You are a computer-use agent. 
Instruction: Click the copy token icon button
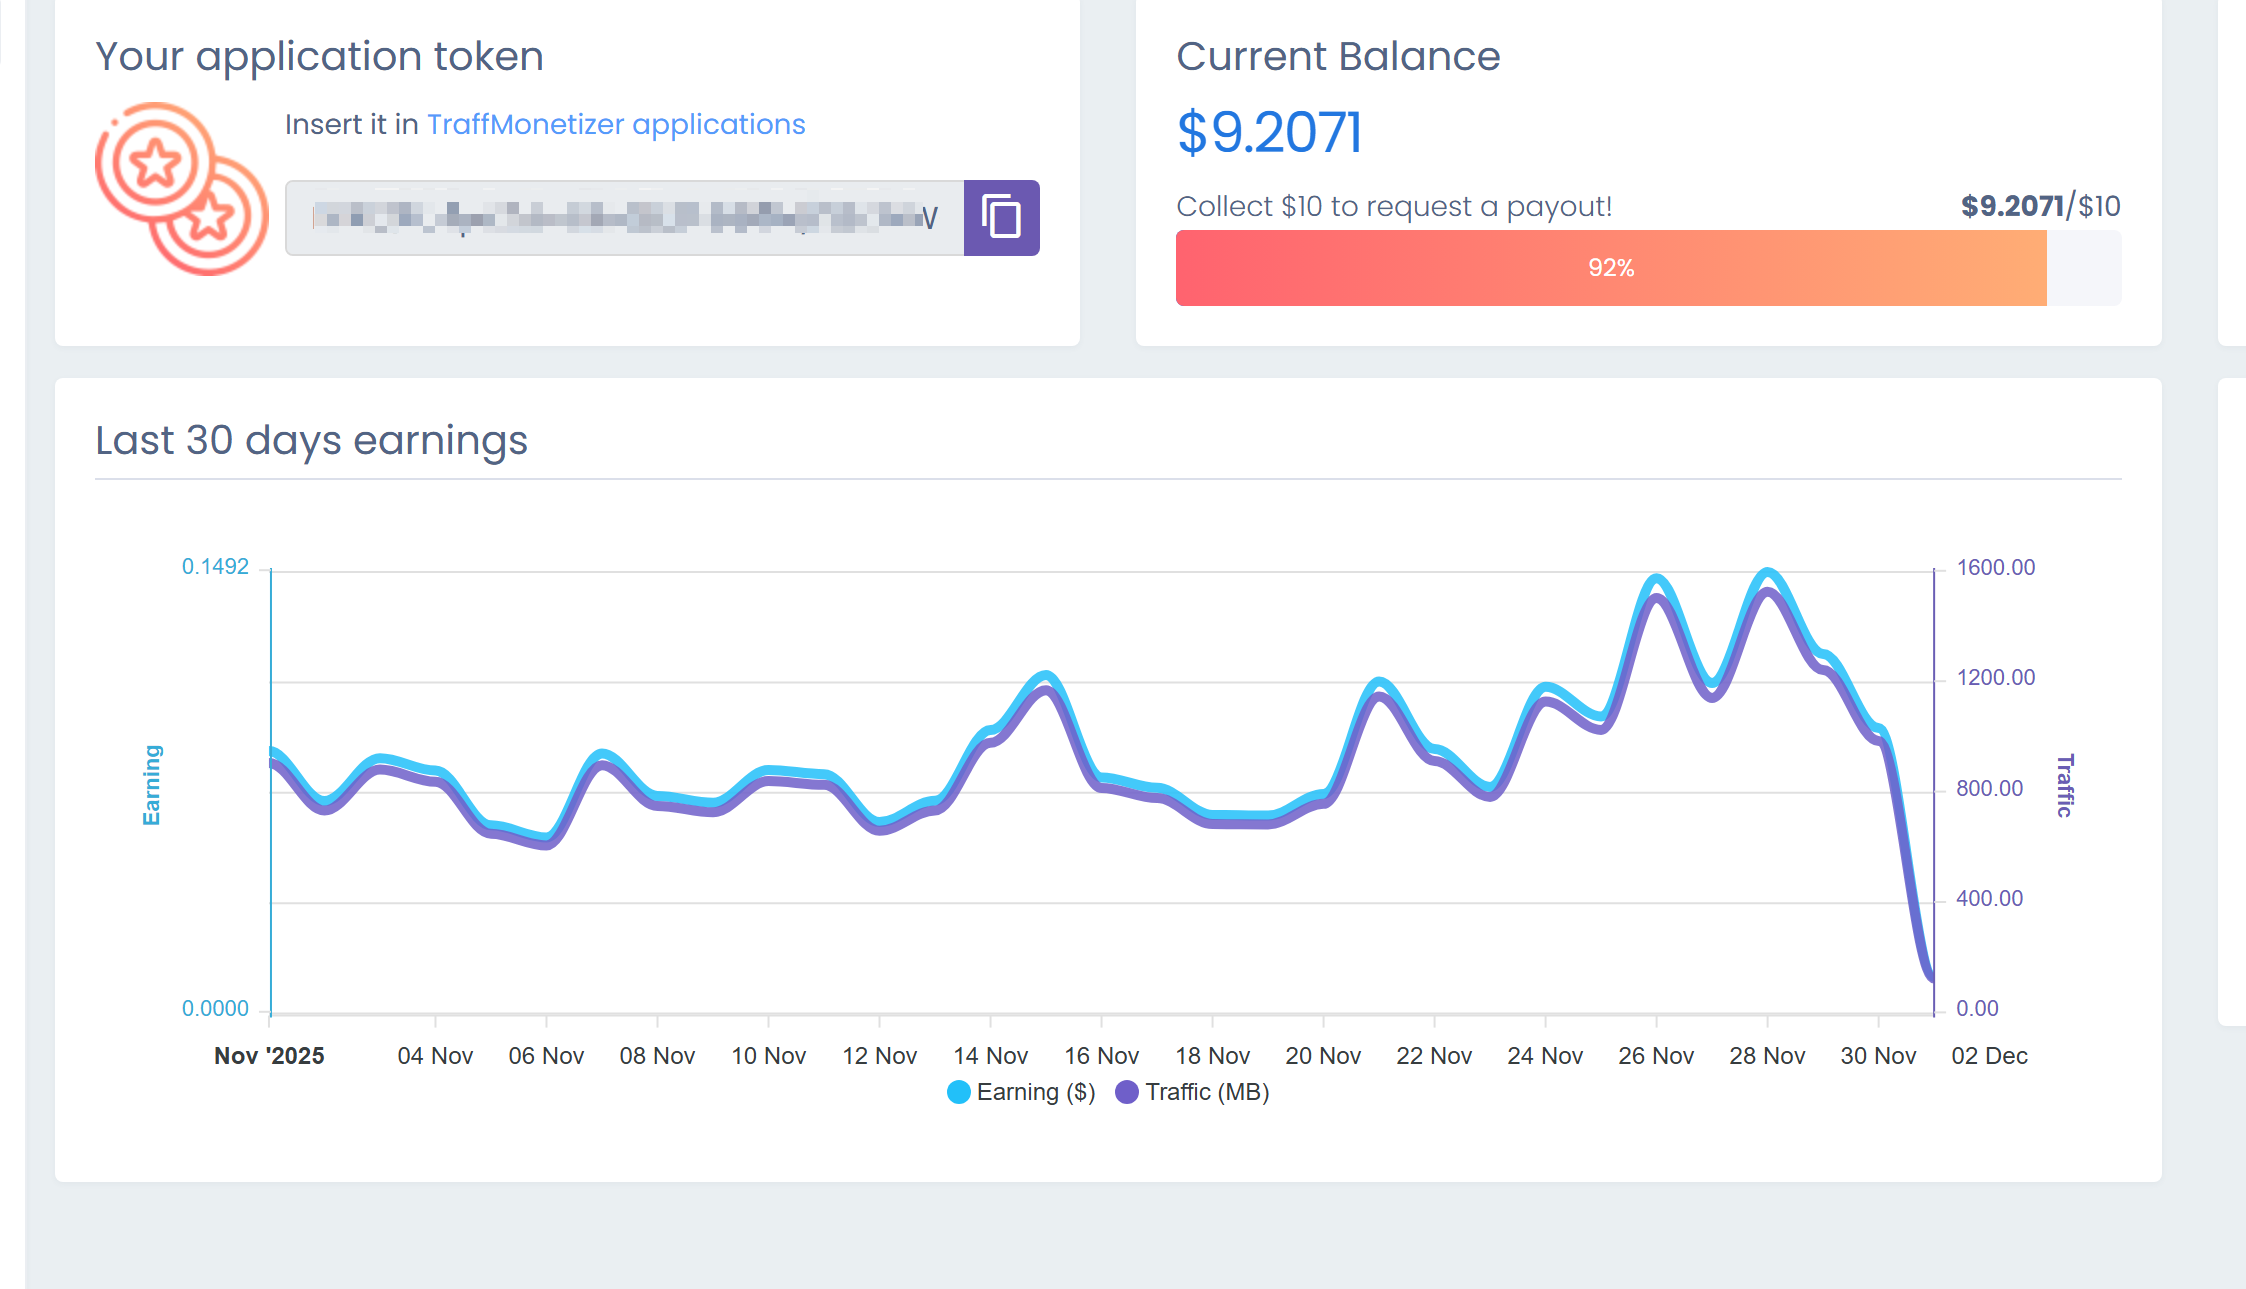tap(1001, 218)
